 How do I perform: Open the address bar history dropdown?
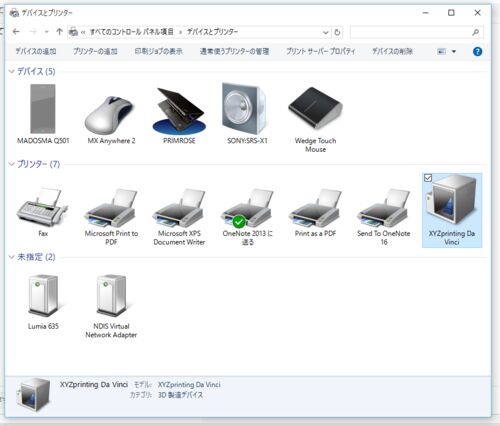pyautogui.click(x=326, y=32)
